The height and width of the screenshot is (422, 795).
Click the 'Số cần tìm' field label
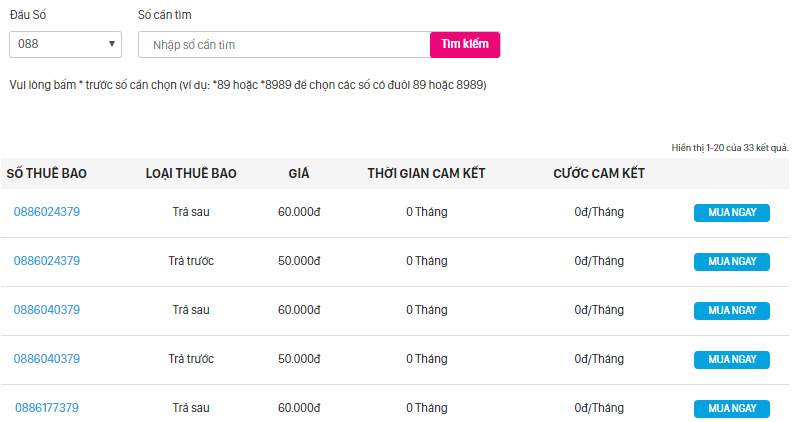point(165,15)
